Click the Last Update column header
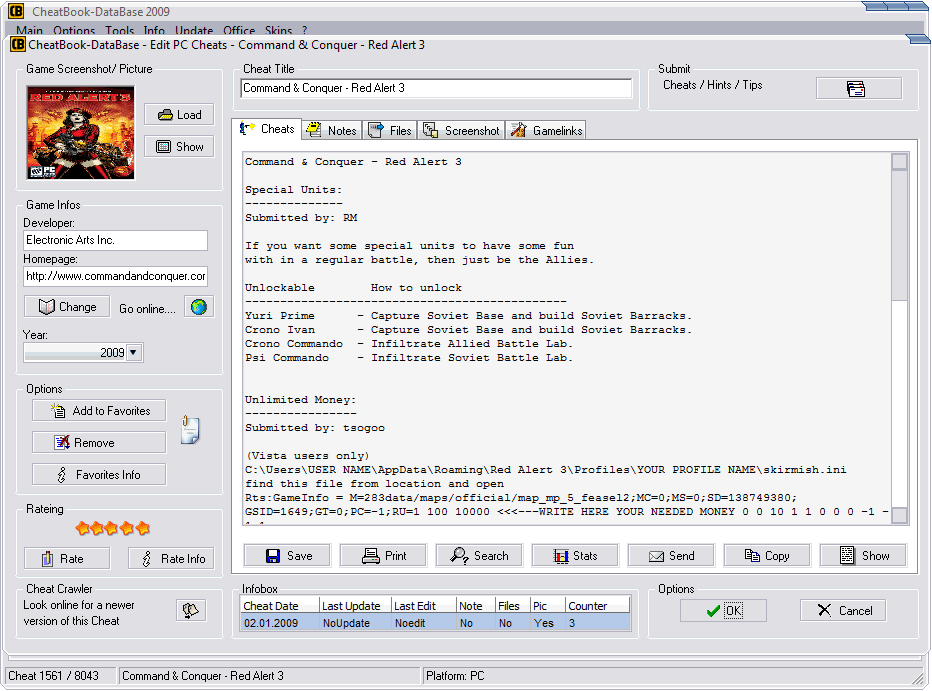 [355, 605]
